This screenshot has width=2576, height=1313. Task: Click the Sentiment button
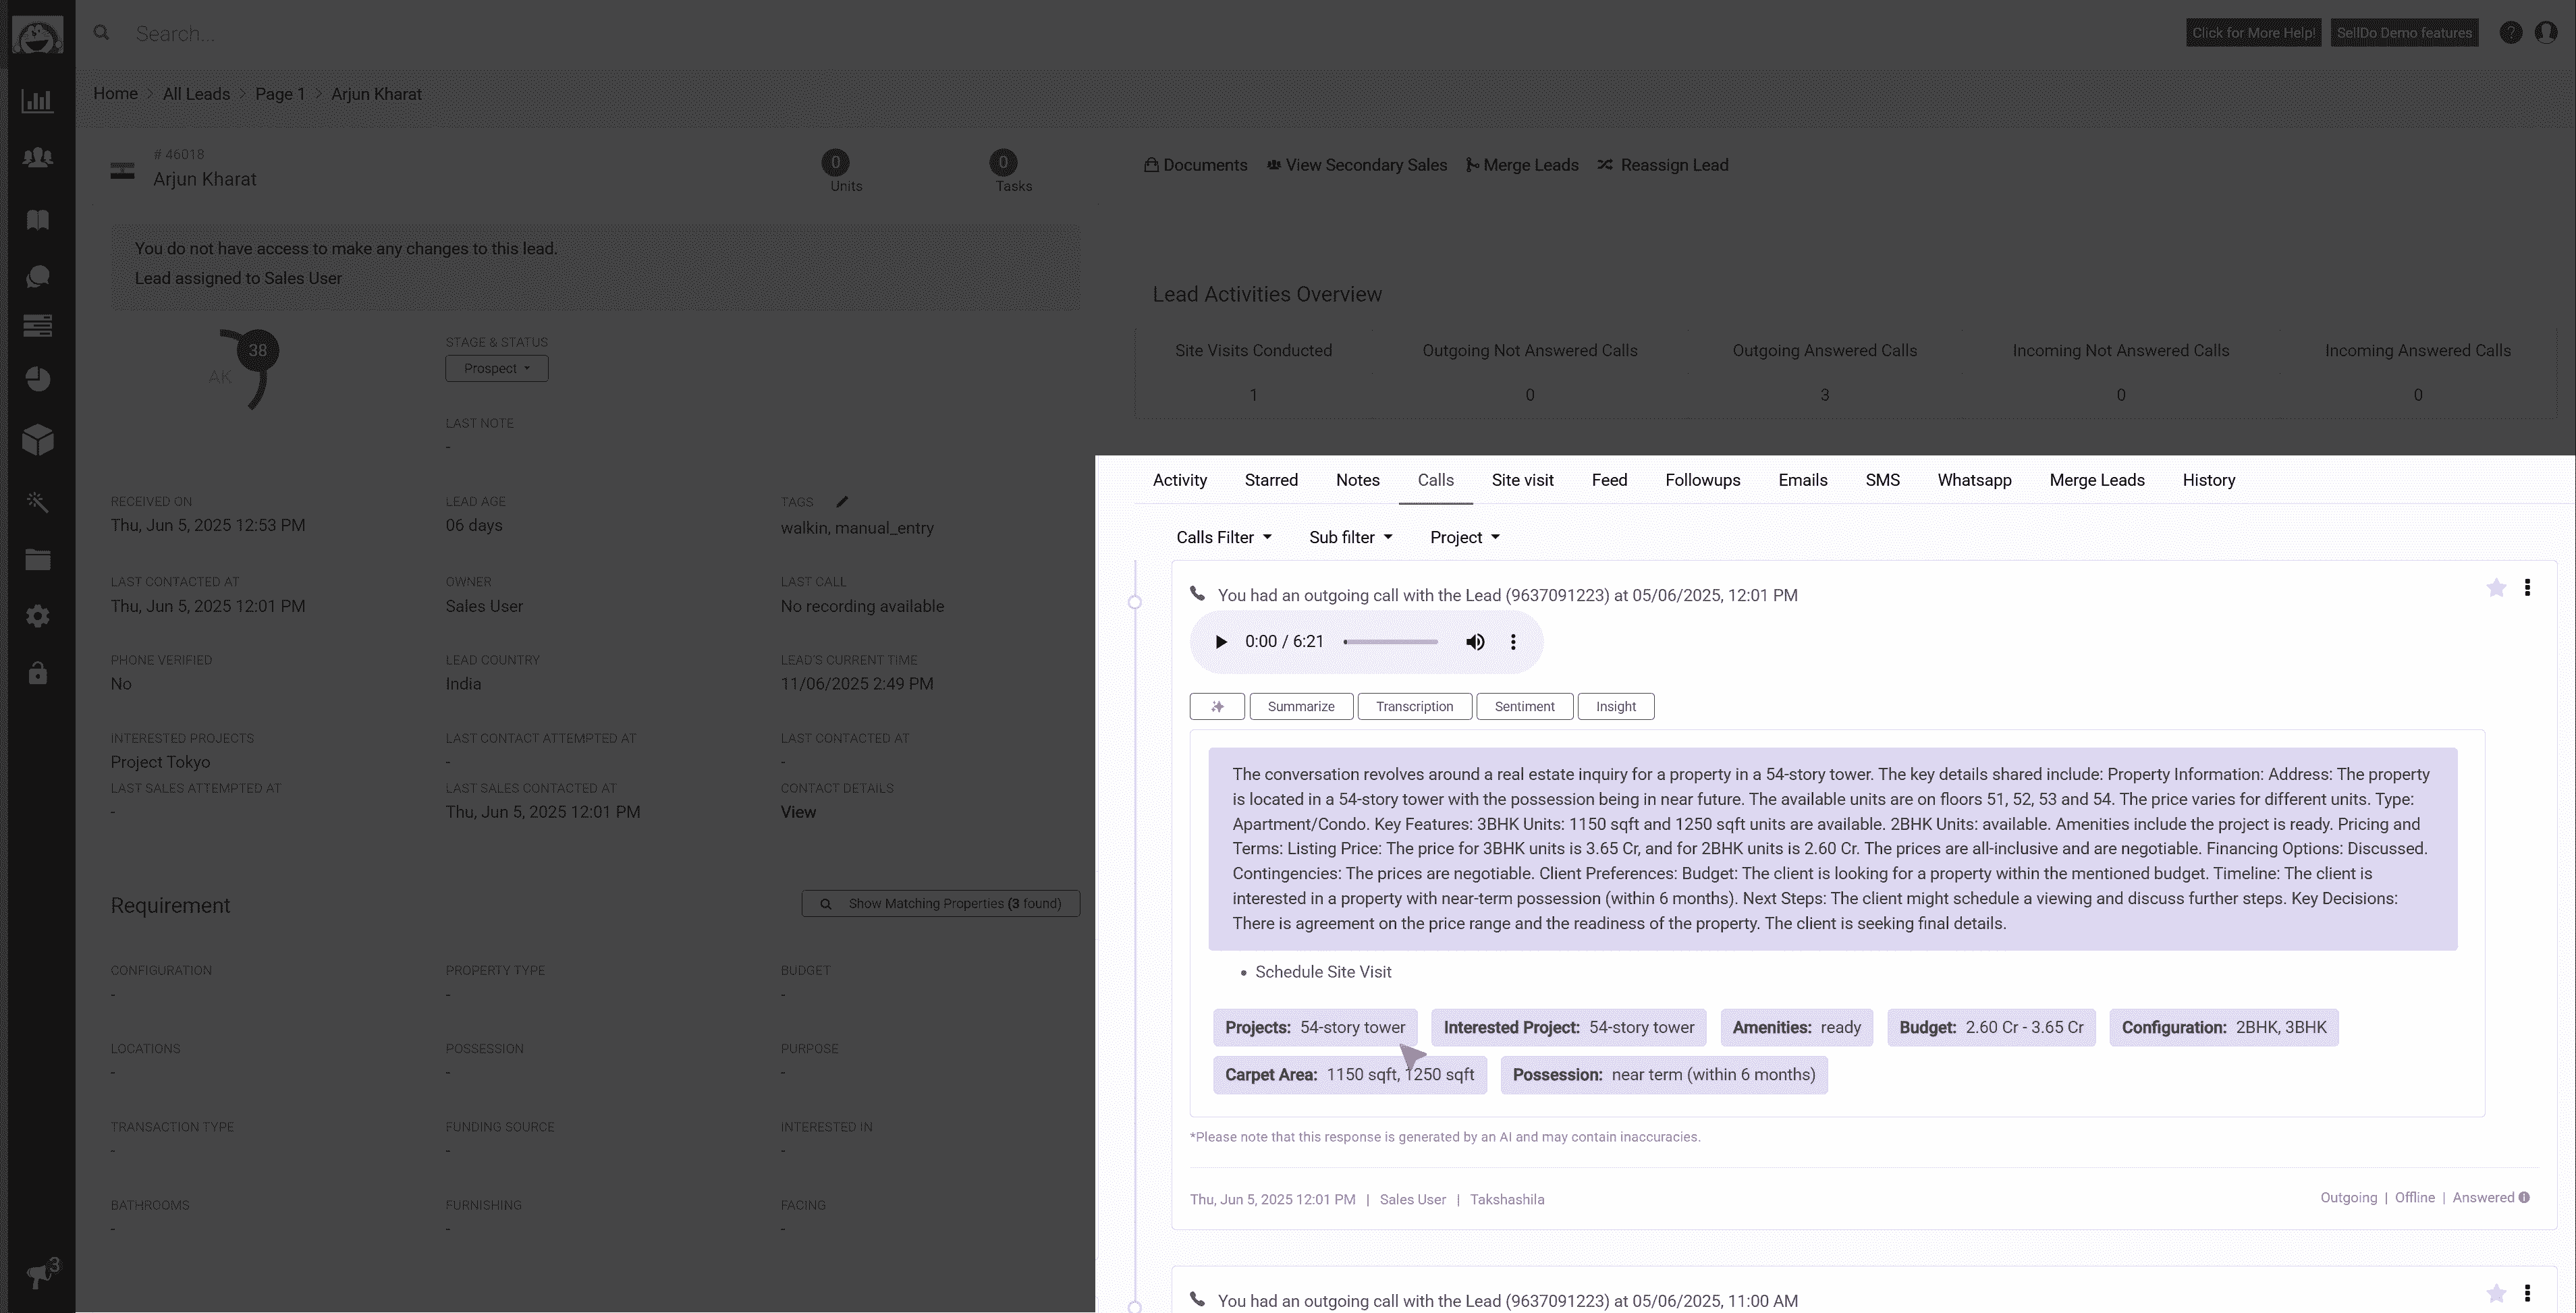[x=1524, y=706]
